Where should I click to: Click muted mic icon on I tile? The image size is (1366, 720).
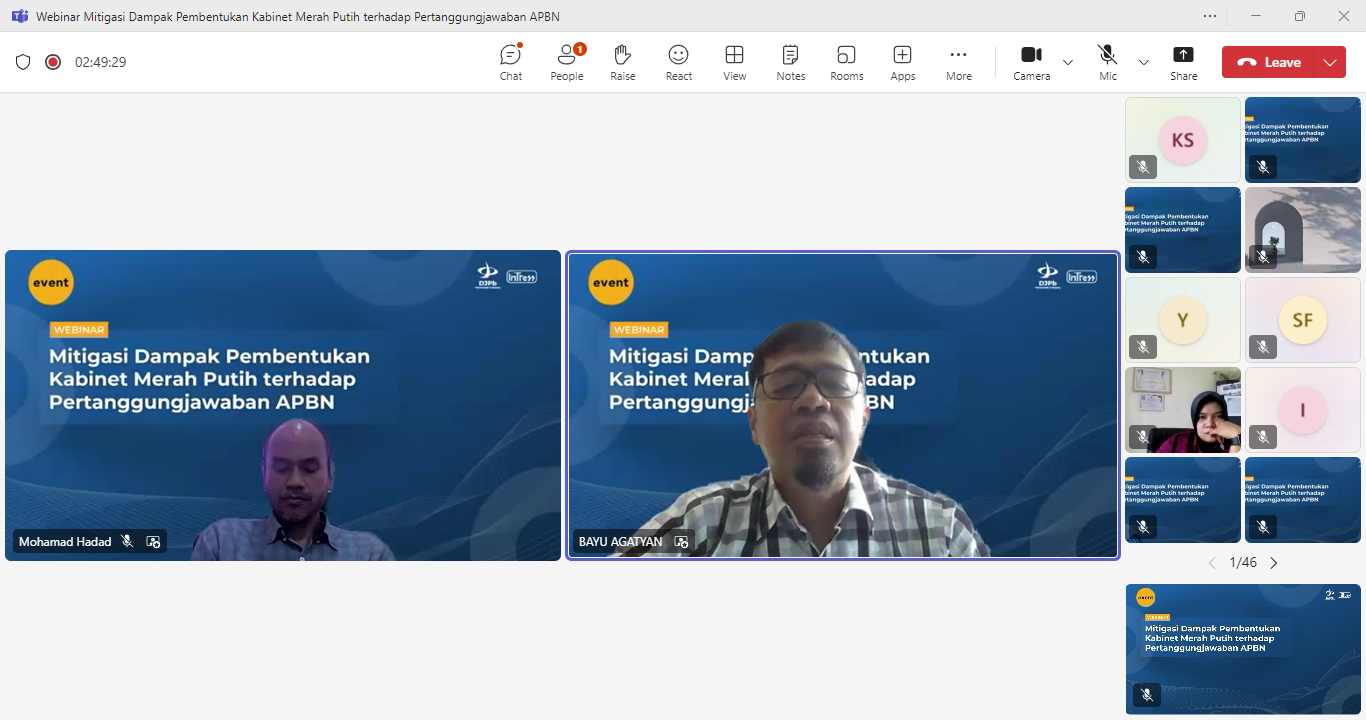(x=1263, y=437)
